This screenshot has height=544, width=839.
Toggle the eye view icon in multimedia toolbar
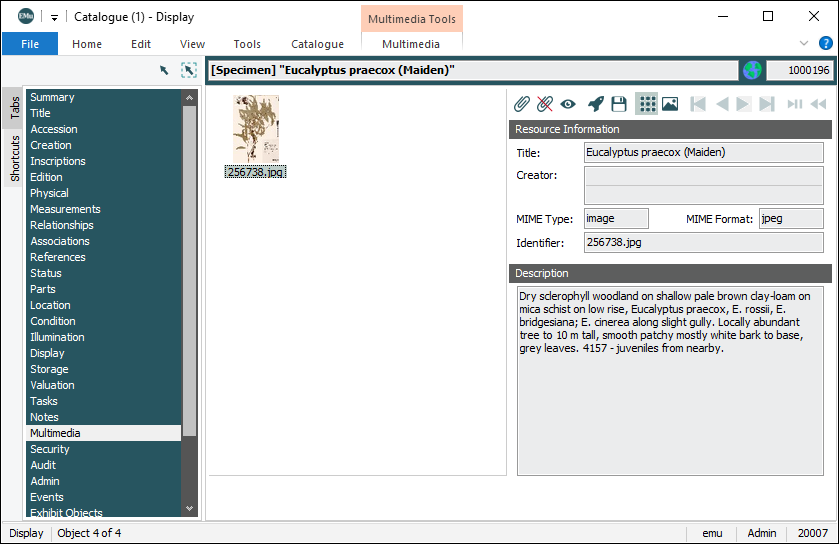pyautogui.click(x=568, y=104)
